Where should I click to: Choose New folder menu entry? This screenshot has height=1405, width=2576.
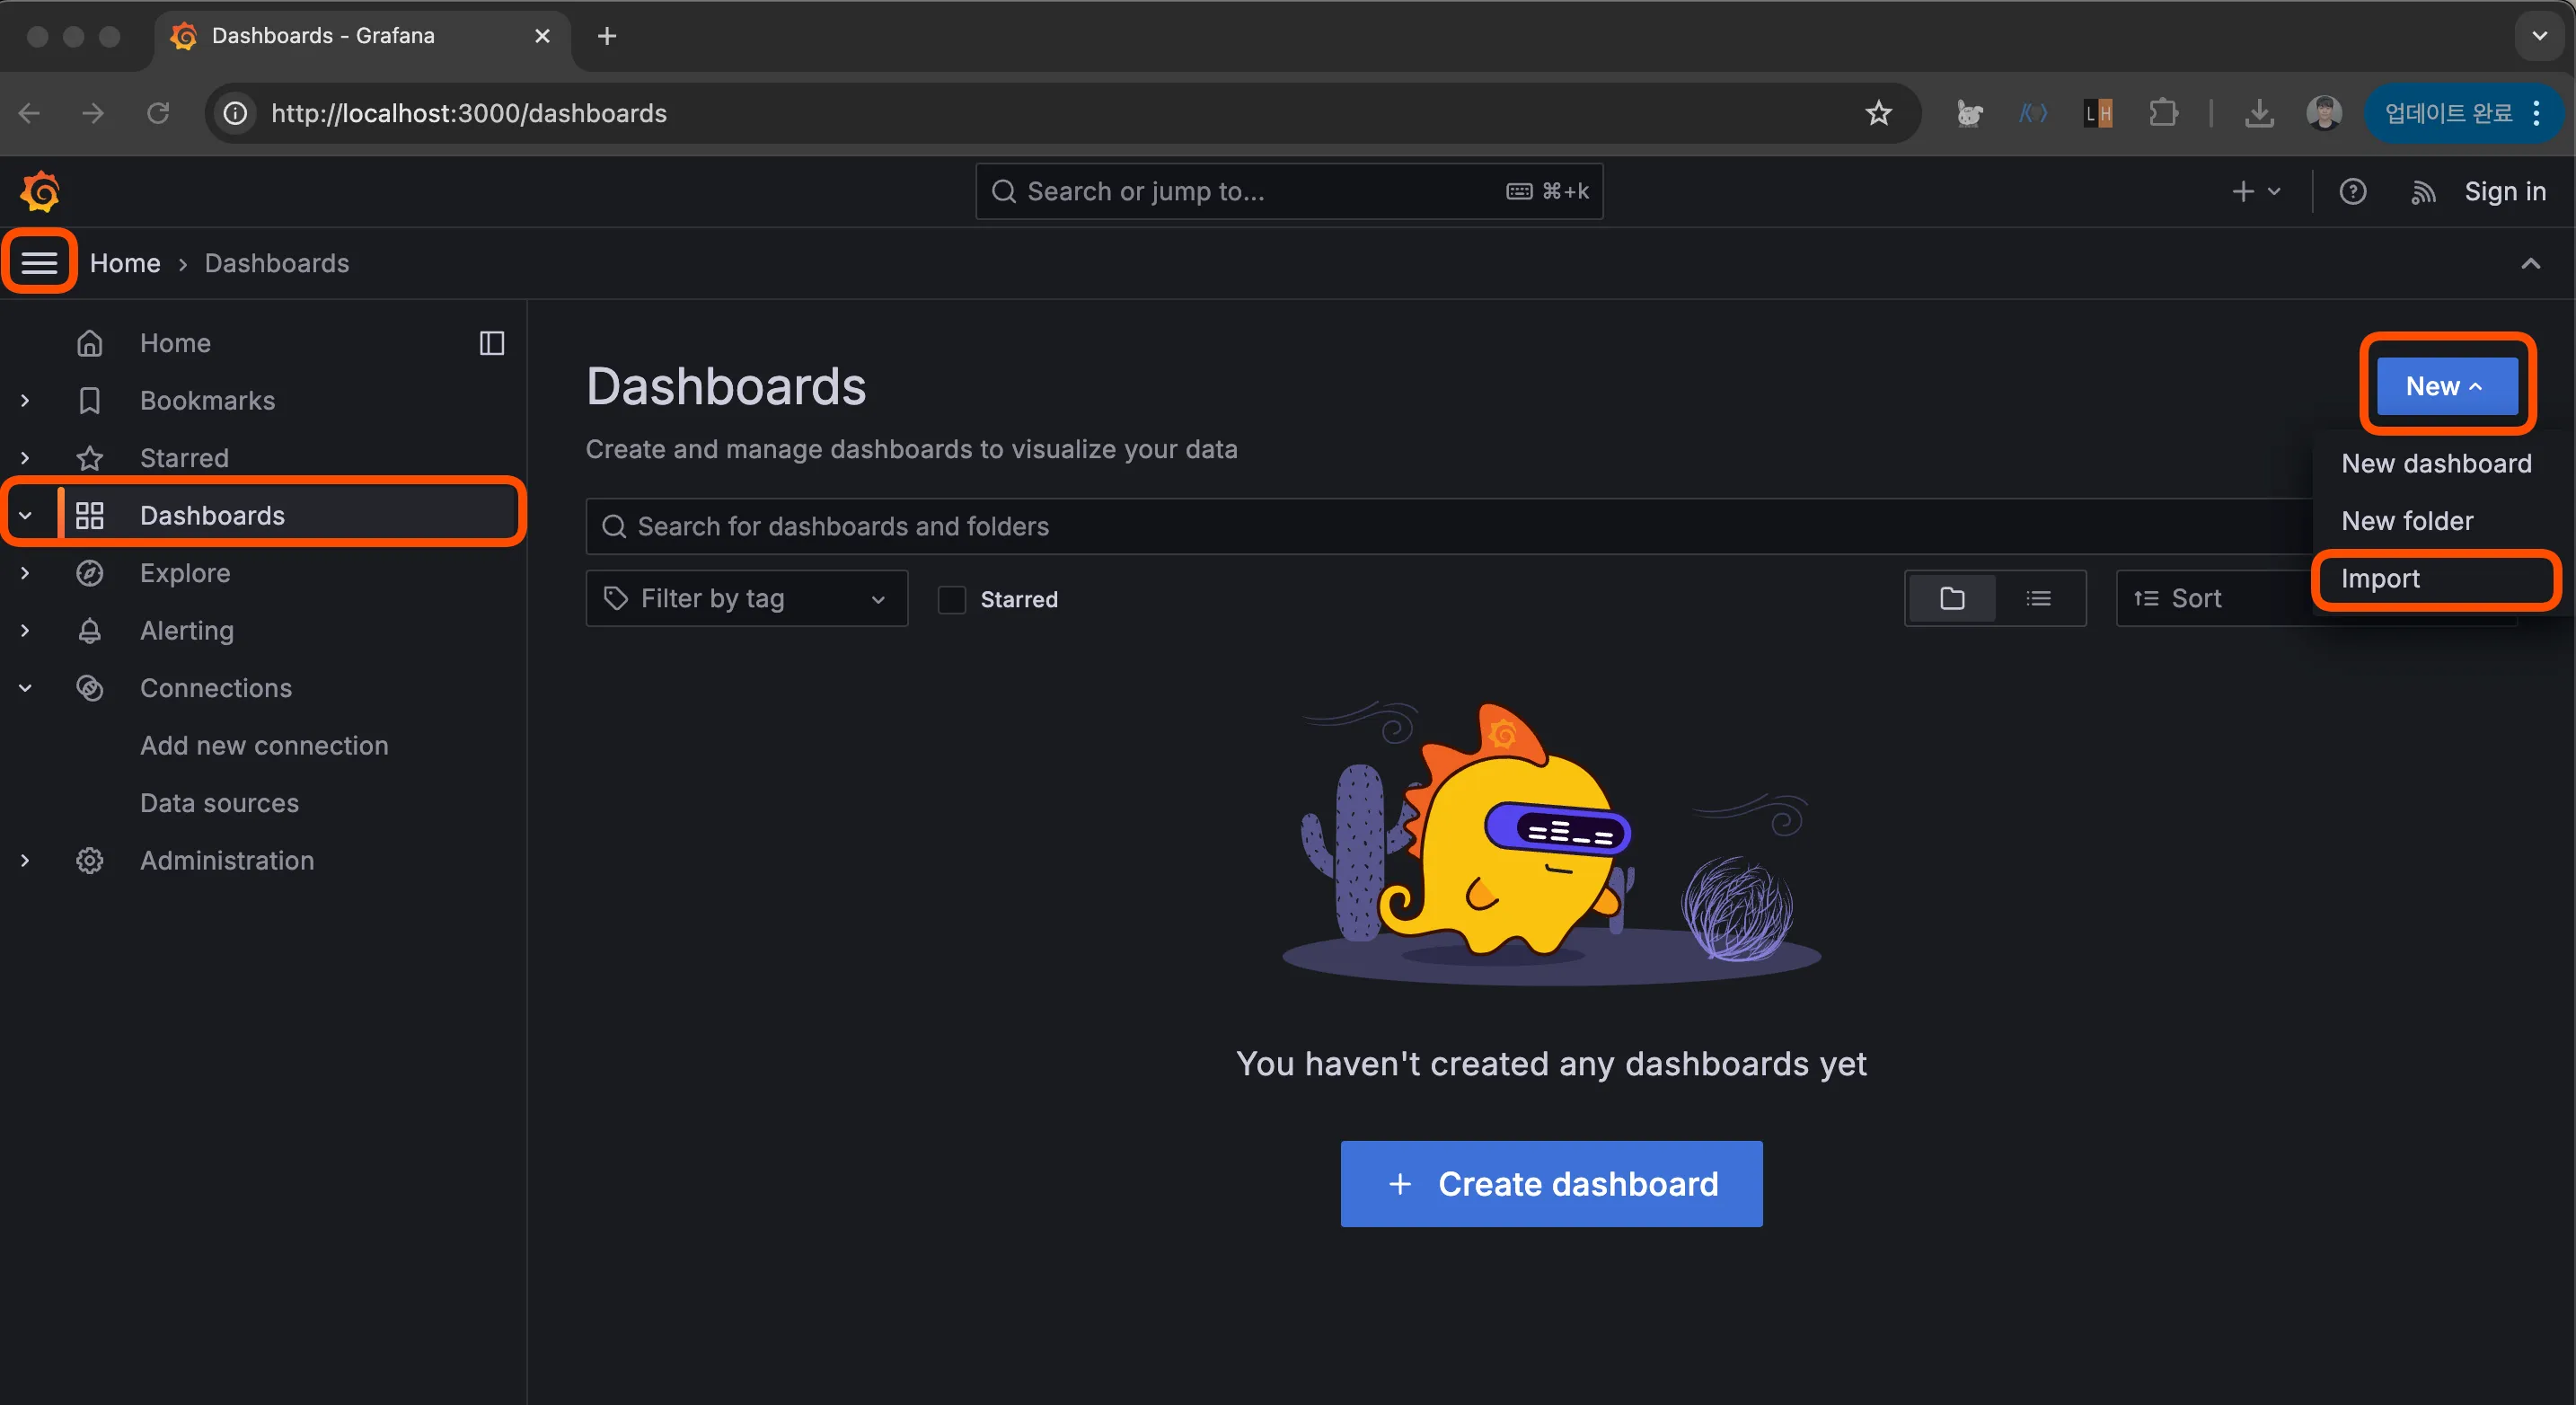click(2406, 521)
